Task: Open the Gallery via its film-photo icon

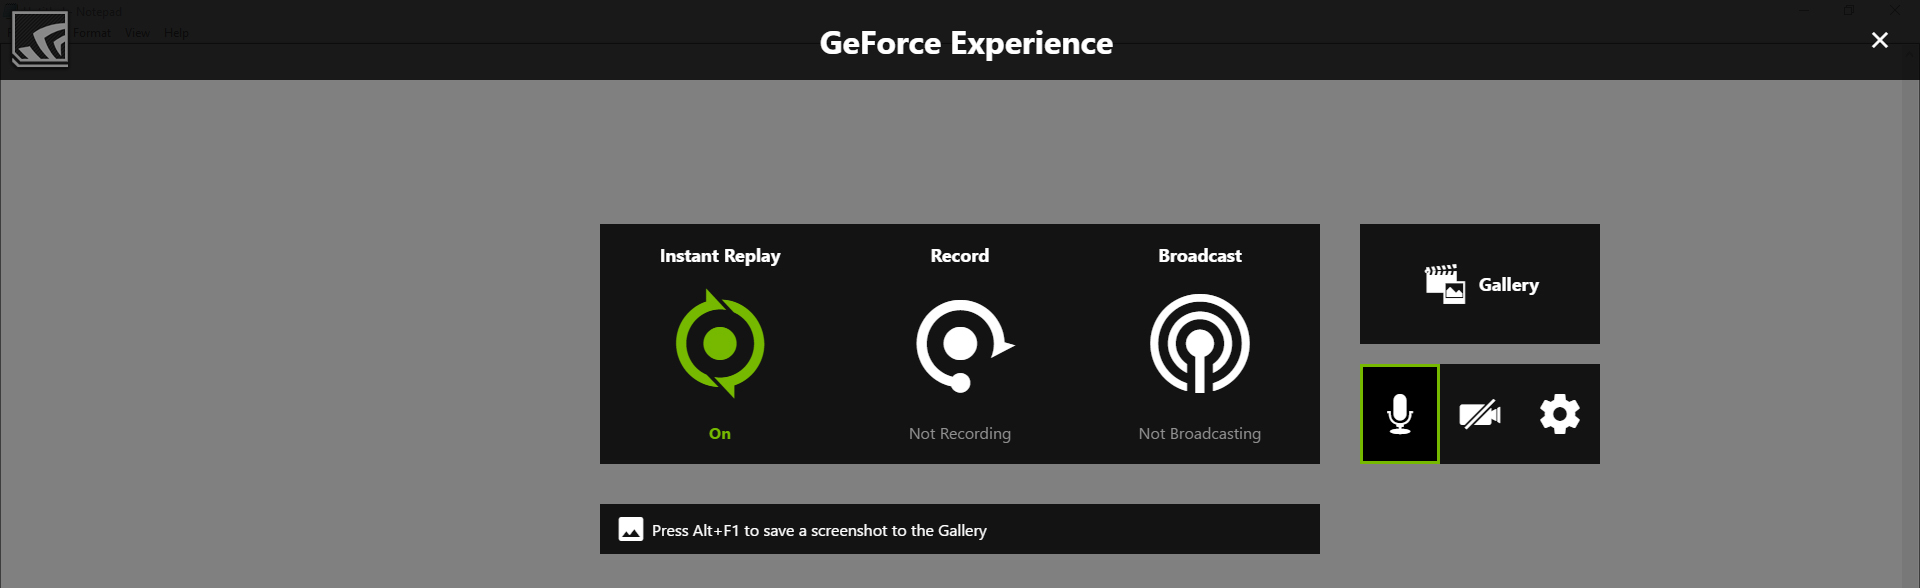Action: pos(1445,284)
